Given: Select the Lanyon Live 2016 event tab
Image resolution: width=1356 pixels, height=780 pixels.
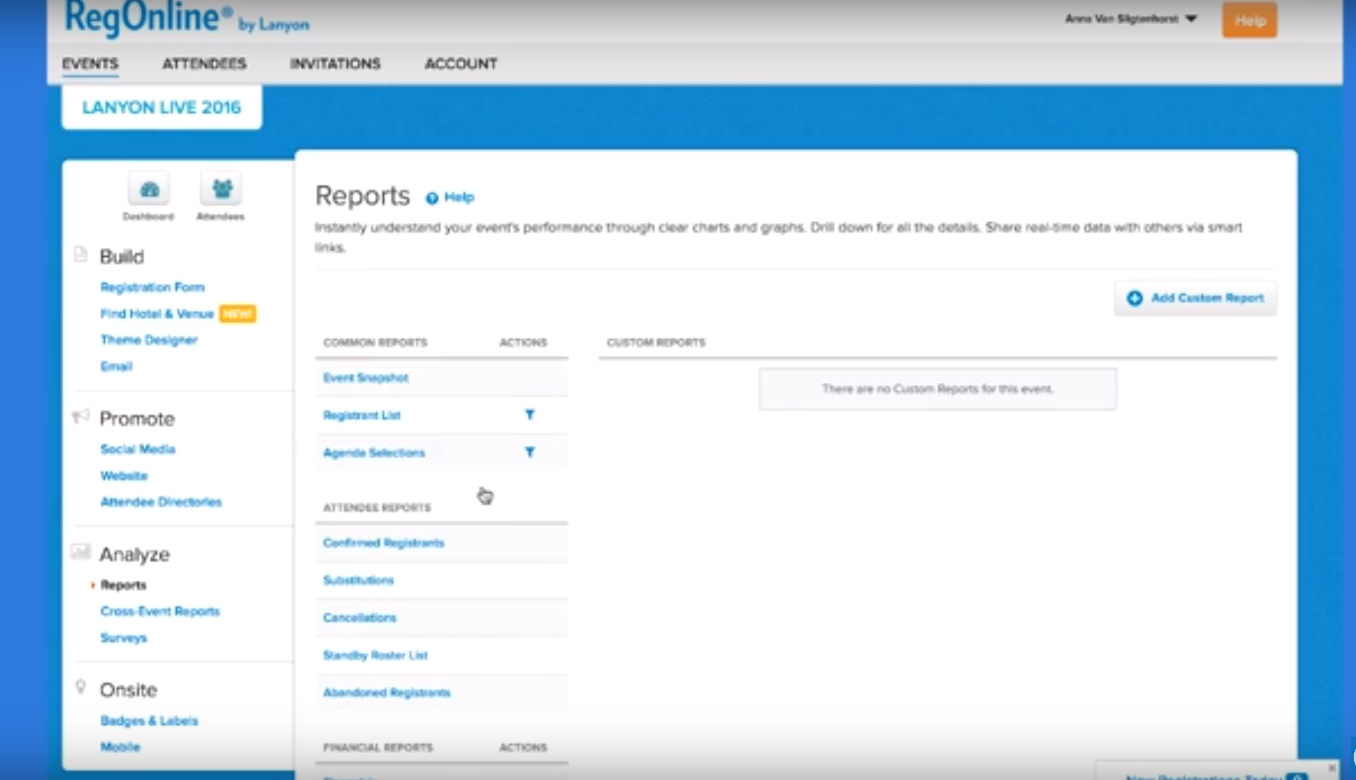Looking at the screenshot, I should point(162,108).
